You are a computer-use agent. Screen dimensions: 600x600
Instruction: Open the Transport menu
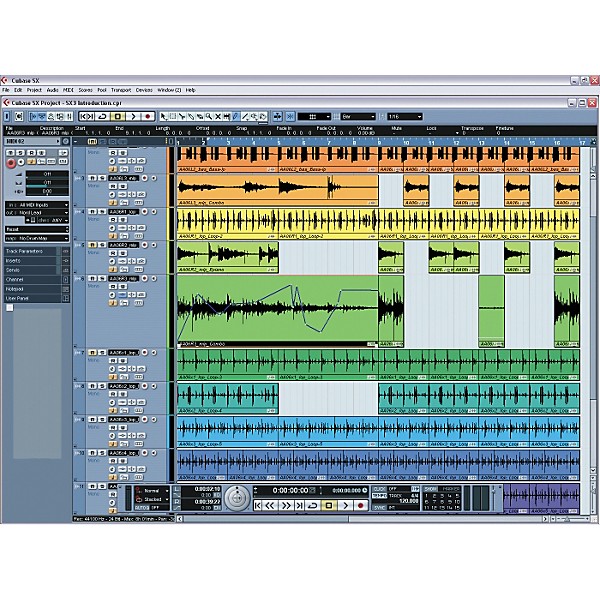(x=121, y=90)
